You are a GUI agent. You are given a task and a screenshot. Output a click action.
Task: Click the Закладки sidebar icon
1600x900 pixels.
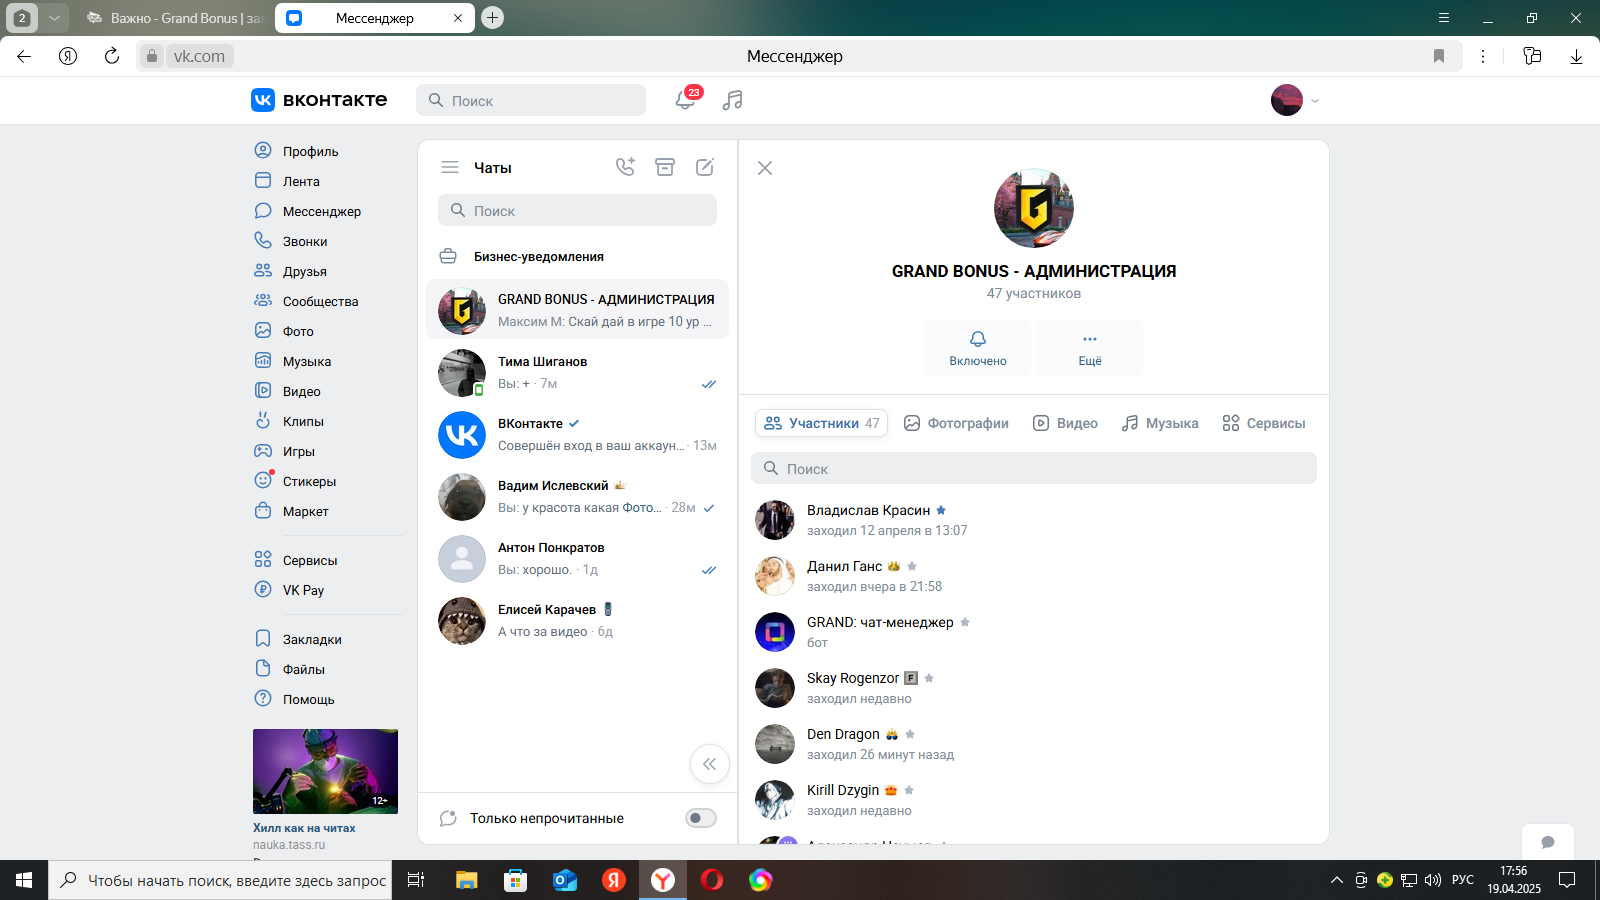263,638
